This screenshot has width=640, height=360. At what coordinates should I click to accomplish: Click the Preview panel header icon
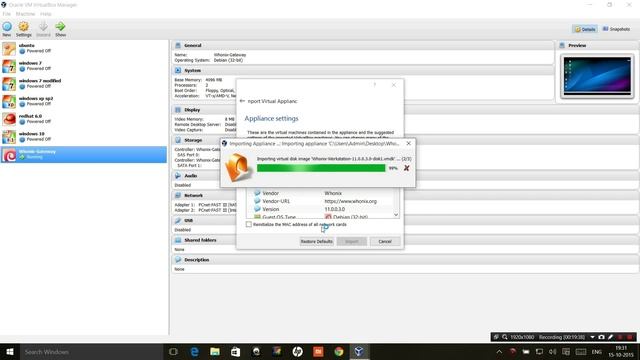tap(562, 45)
